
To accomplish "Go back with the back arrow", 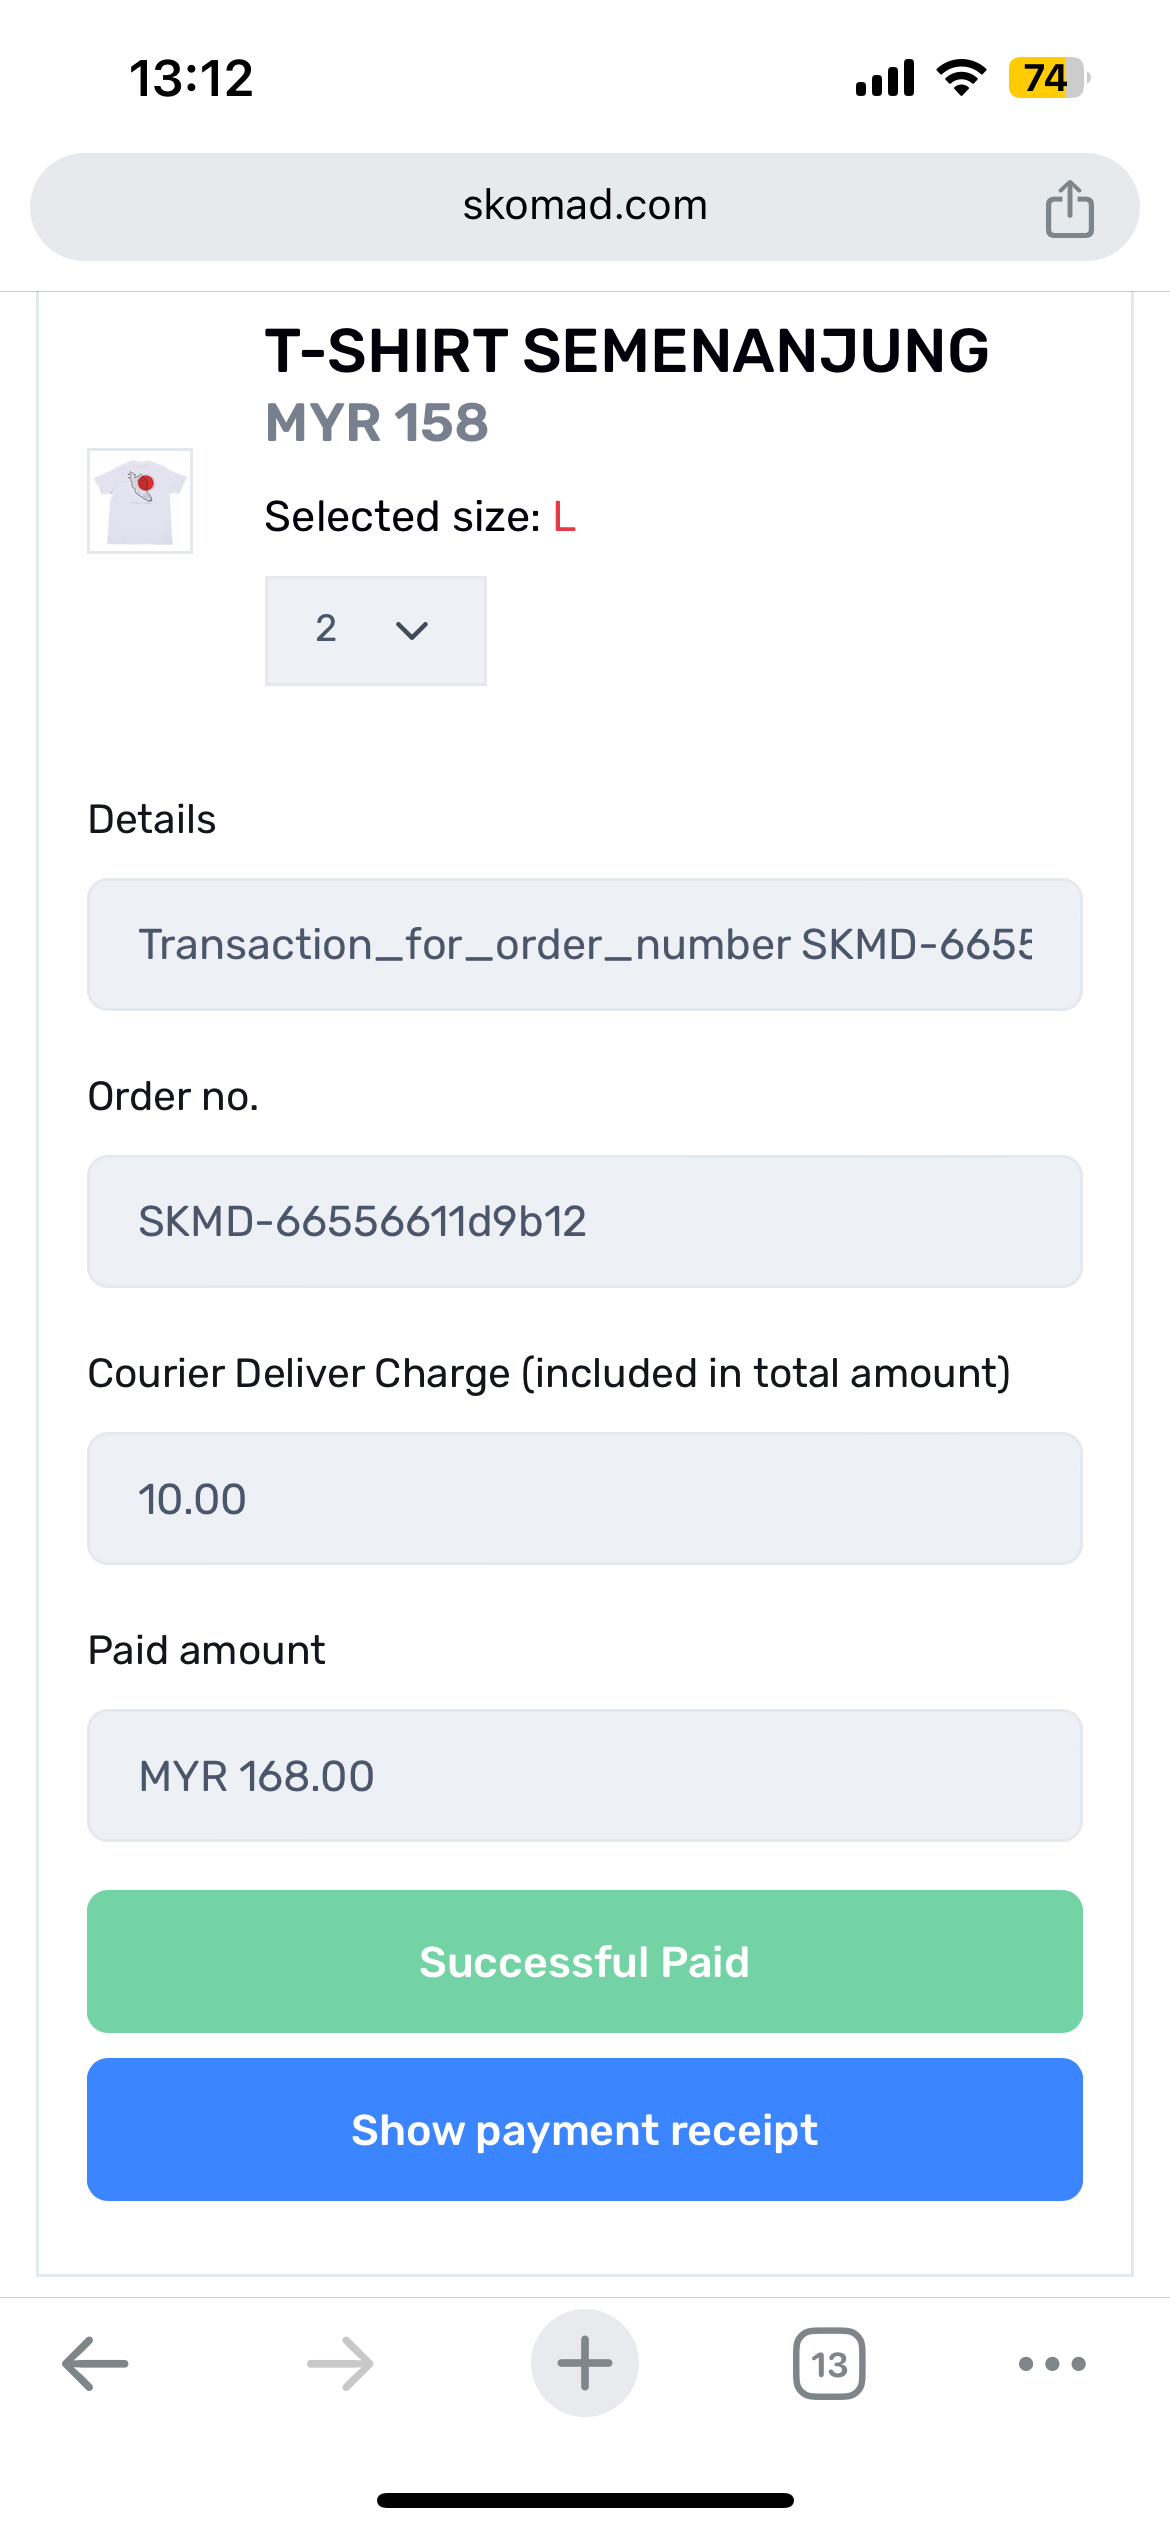I will point(95,2363).
